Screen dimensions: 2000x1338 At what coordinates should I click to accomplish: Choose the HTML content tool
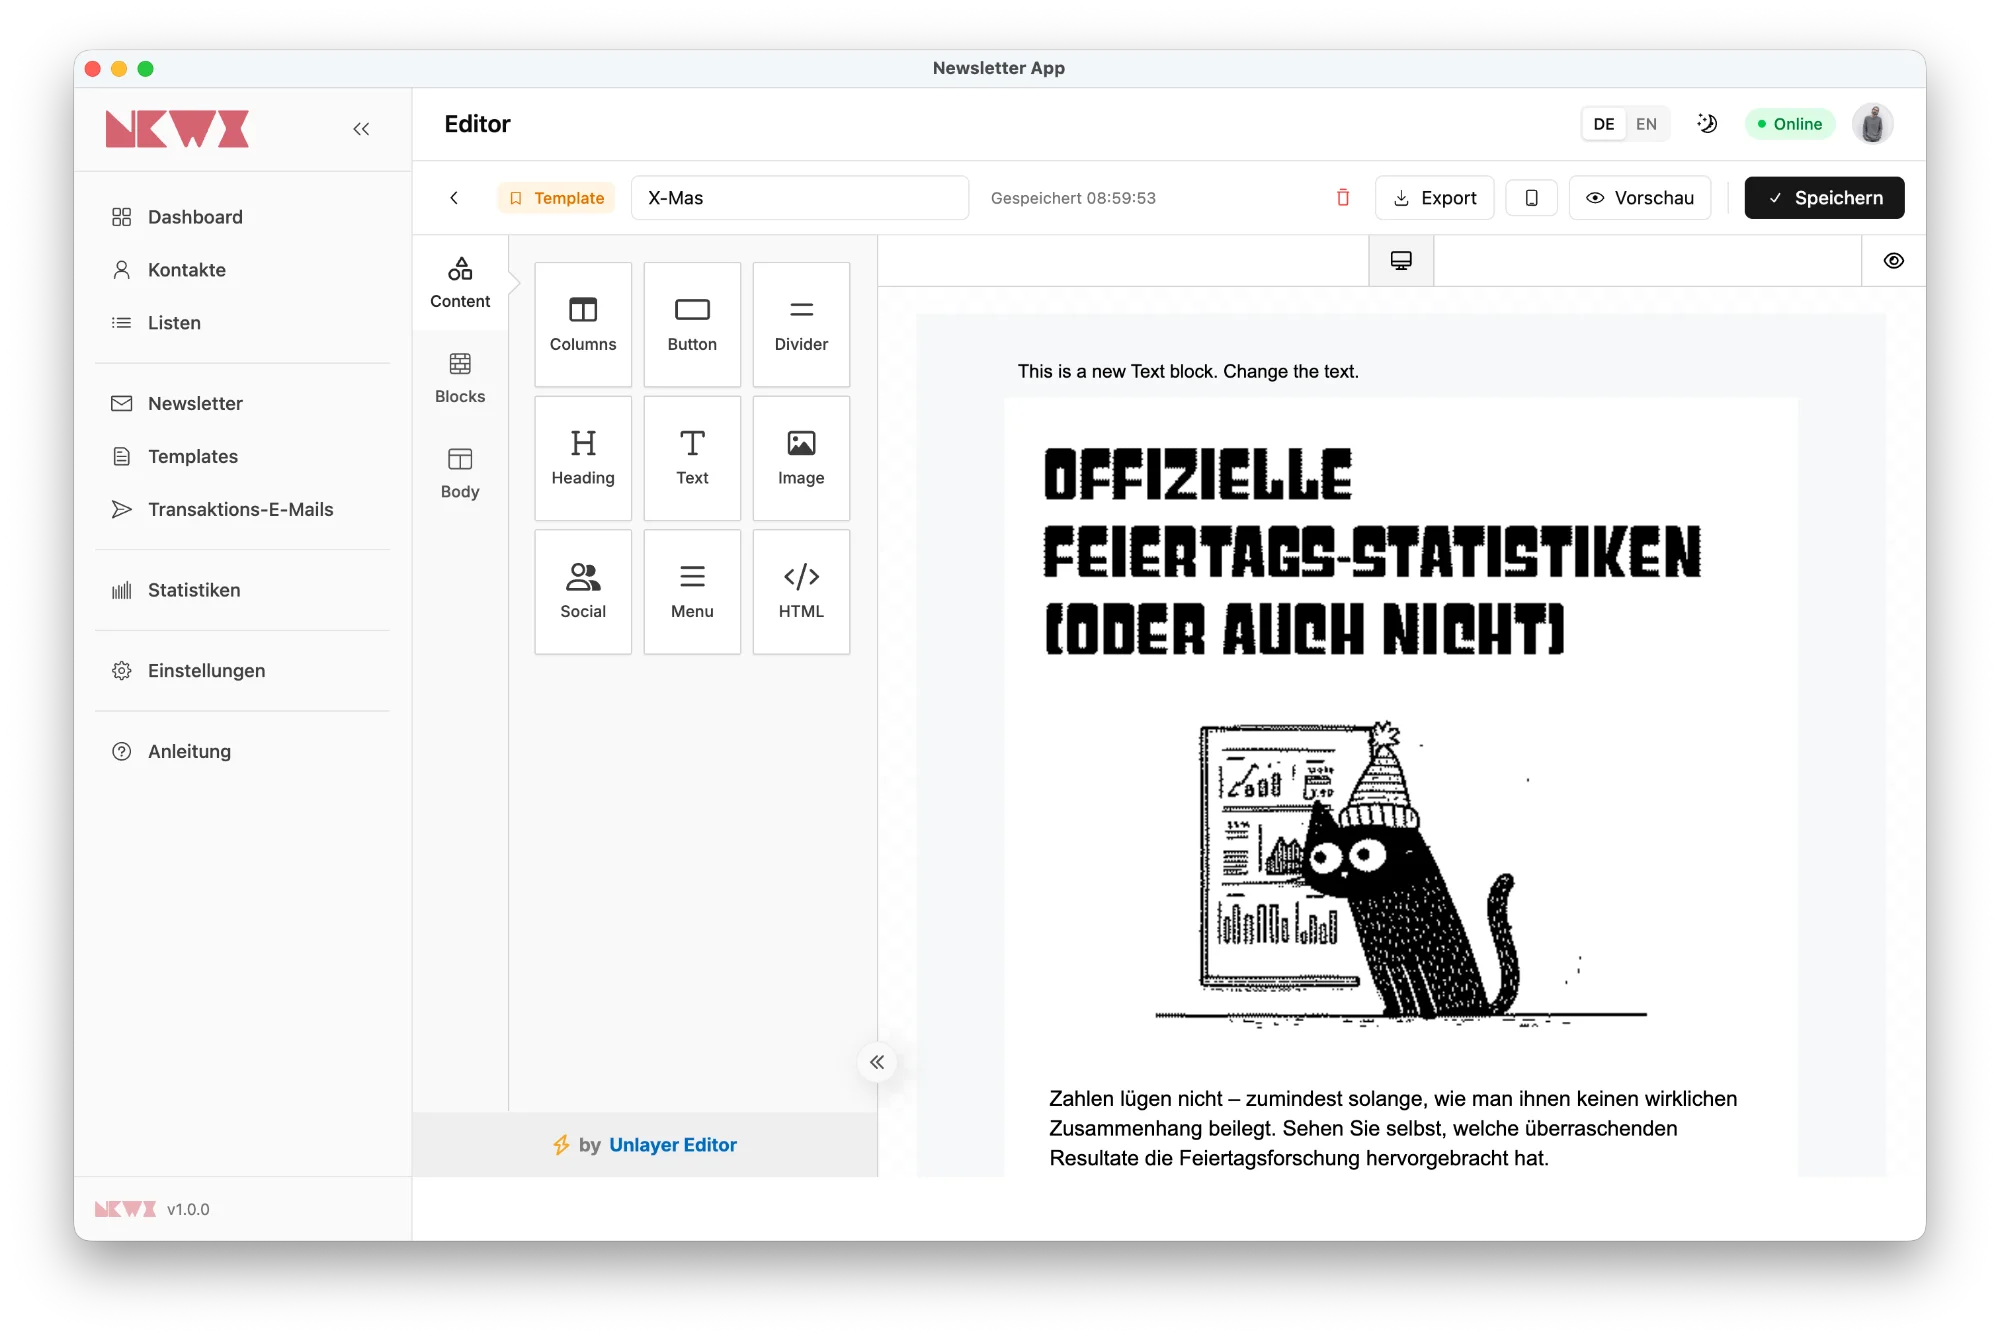pyautogui.click(x=801, y=591)
